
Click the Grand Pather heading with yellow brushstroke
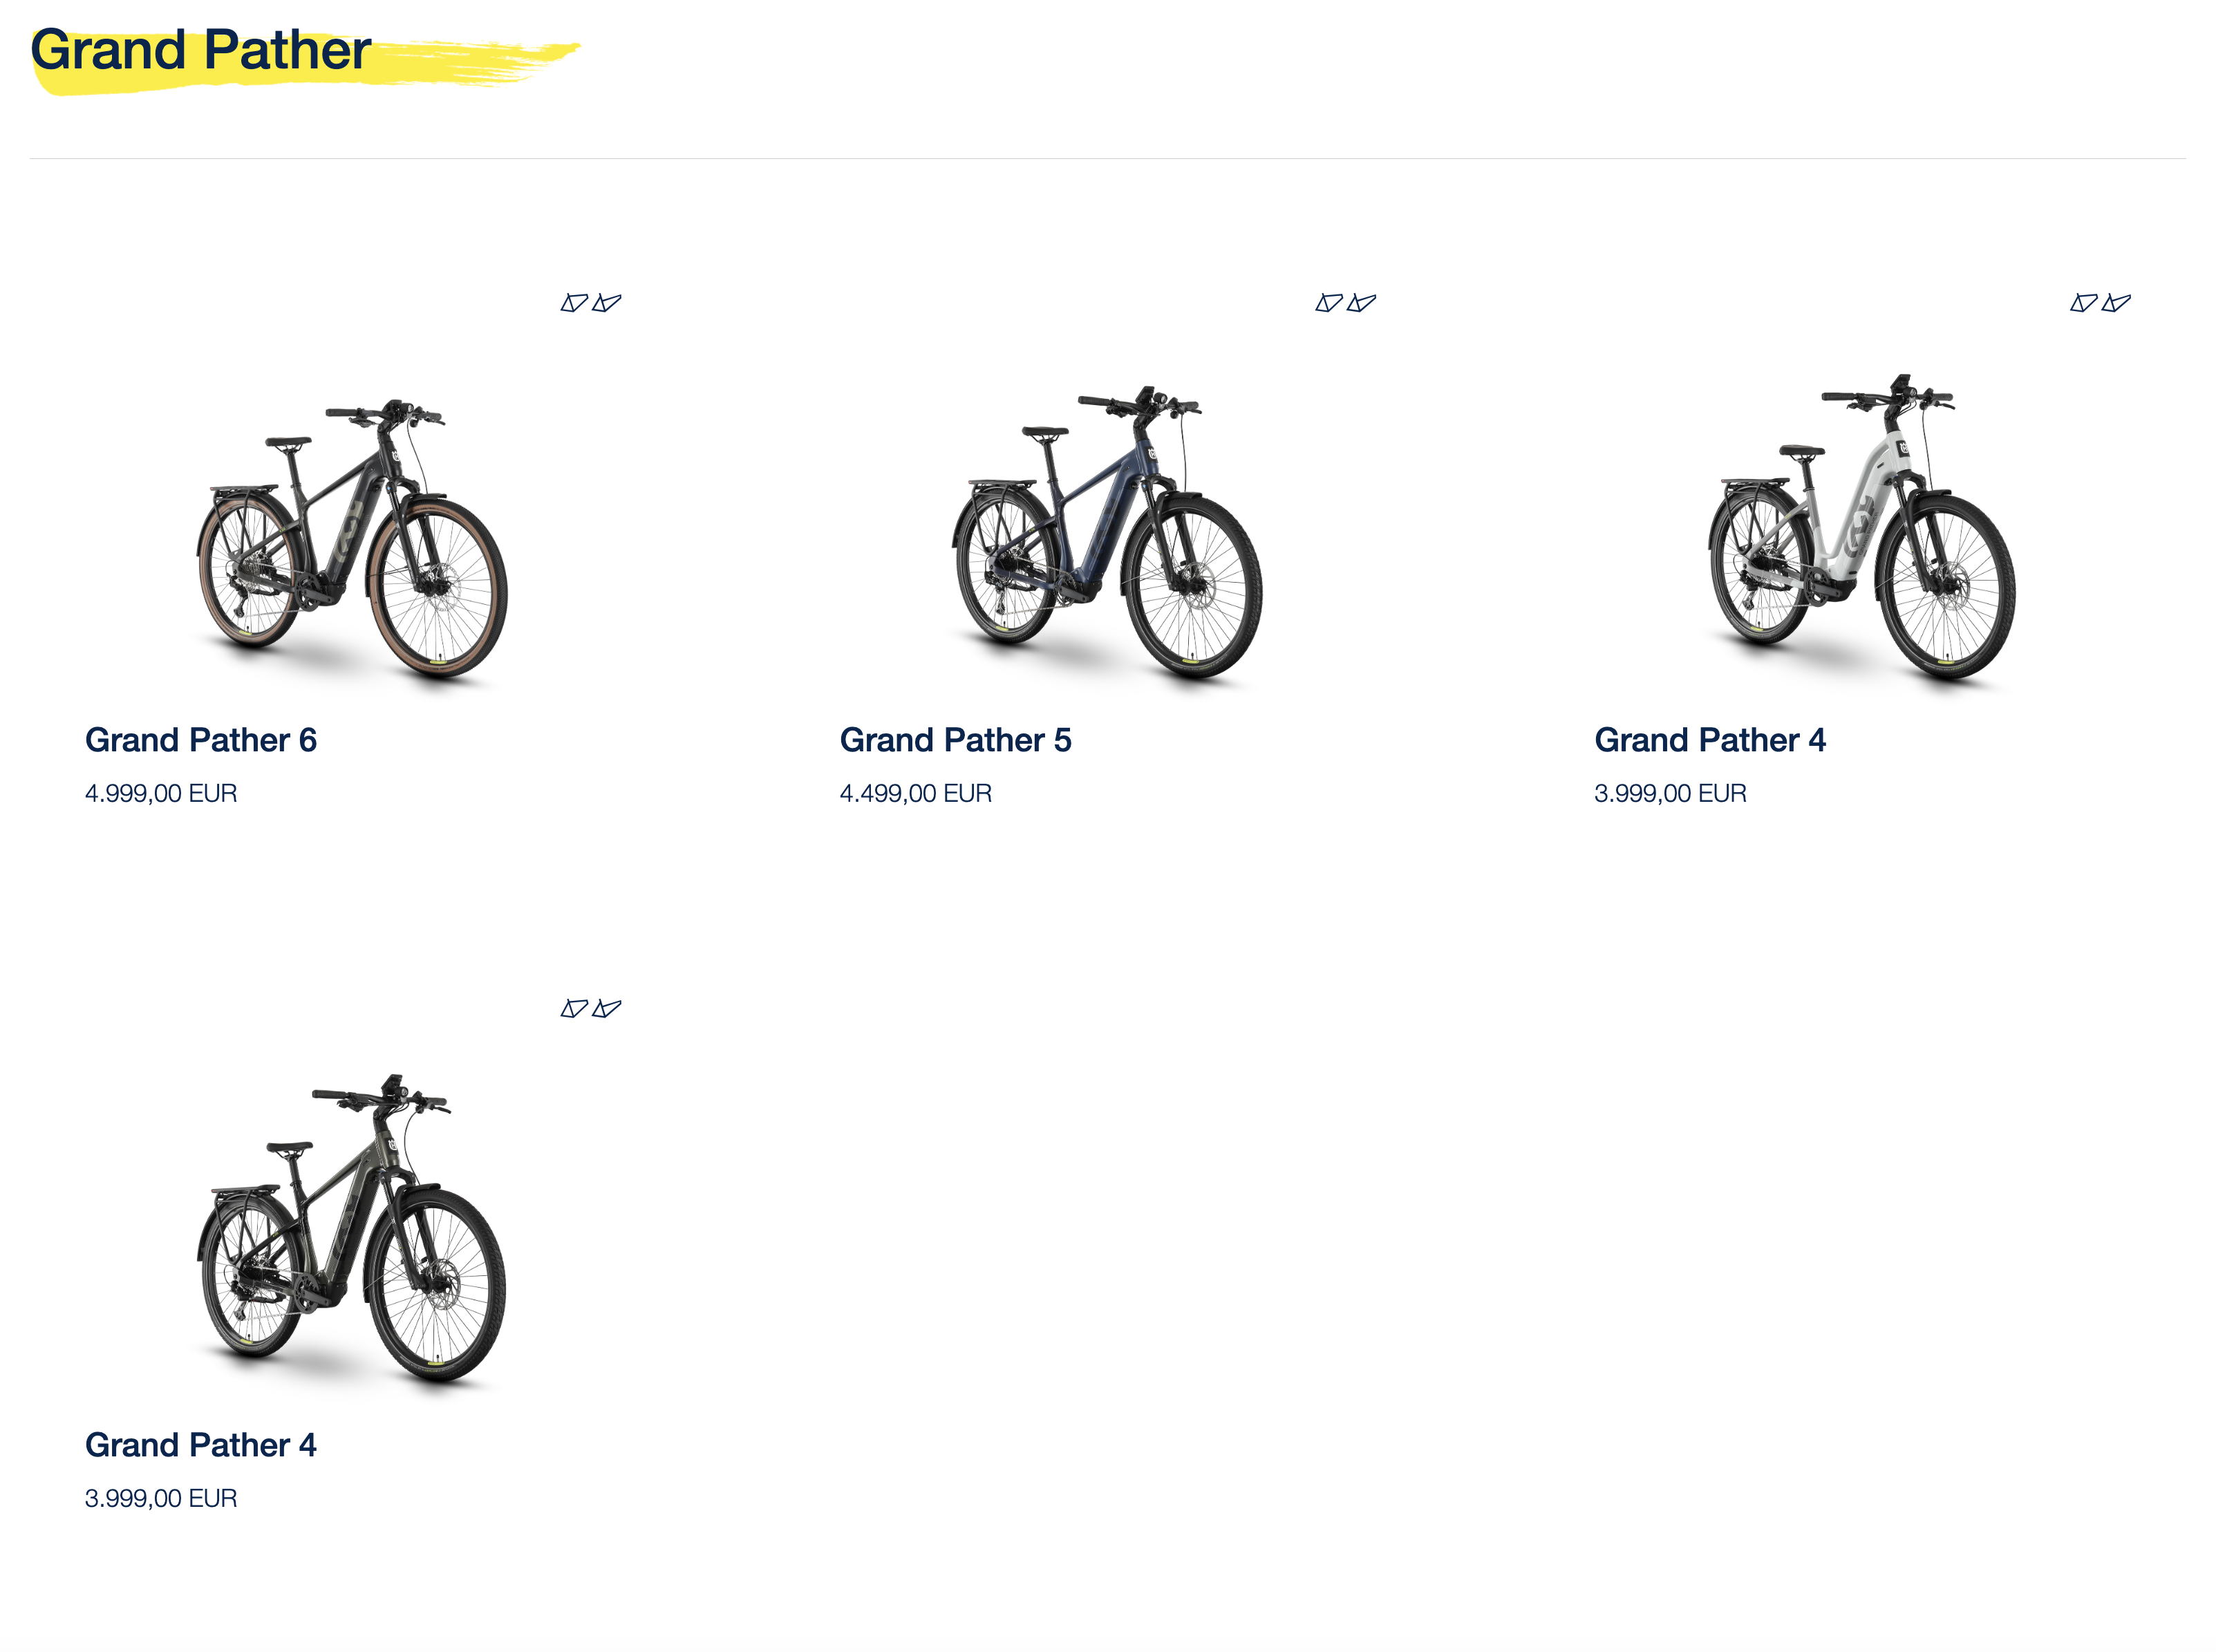pyautogui.click(x=201, y=50)
